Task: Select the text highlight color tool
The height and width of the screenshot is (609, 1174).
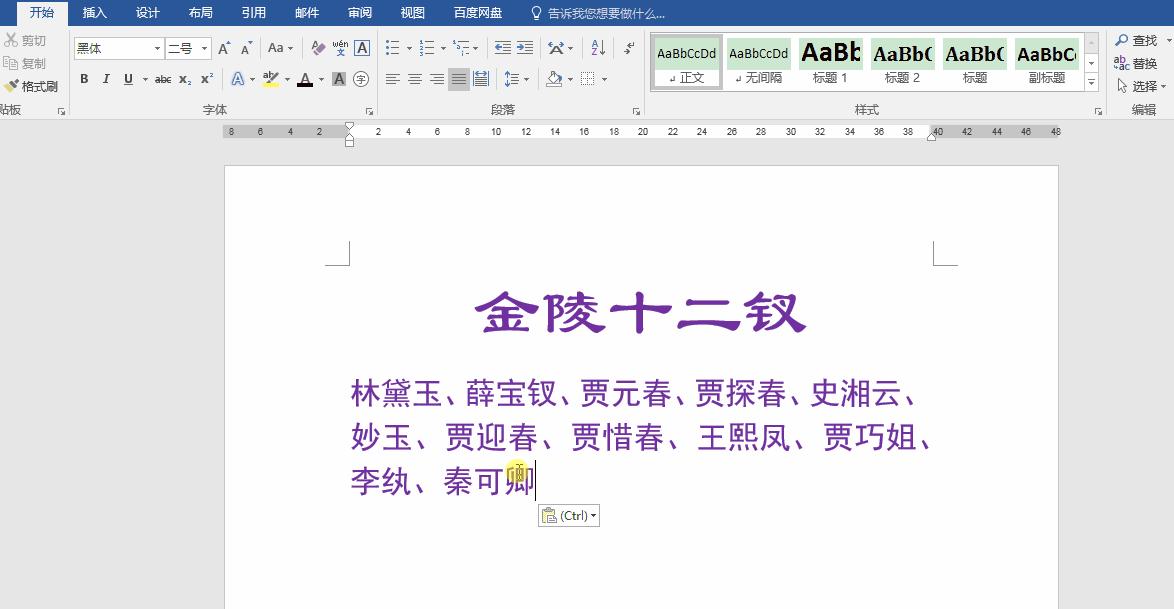Action: [270, 78]
